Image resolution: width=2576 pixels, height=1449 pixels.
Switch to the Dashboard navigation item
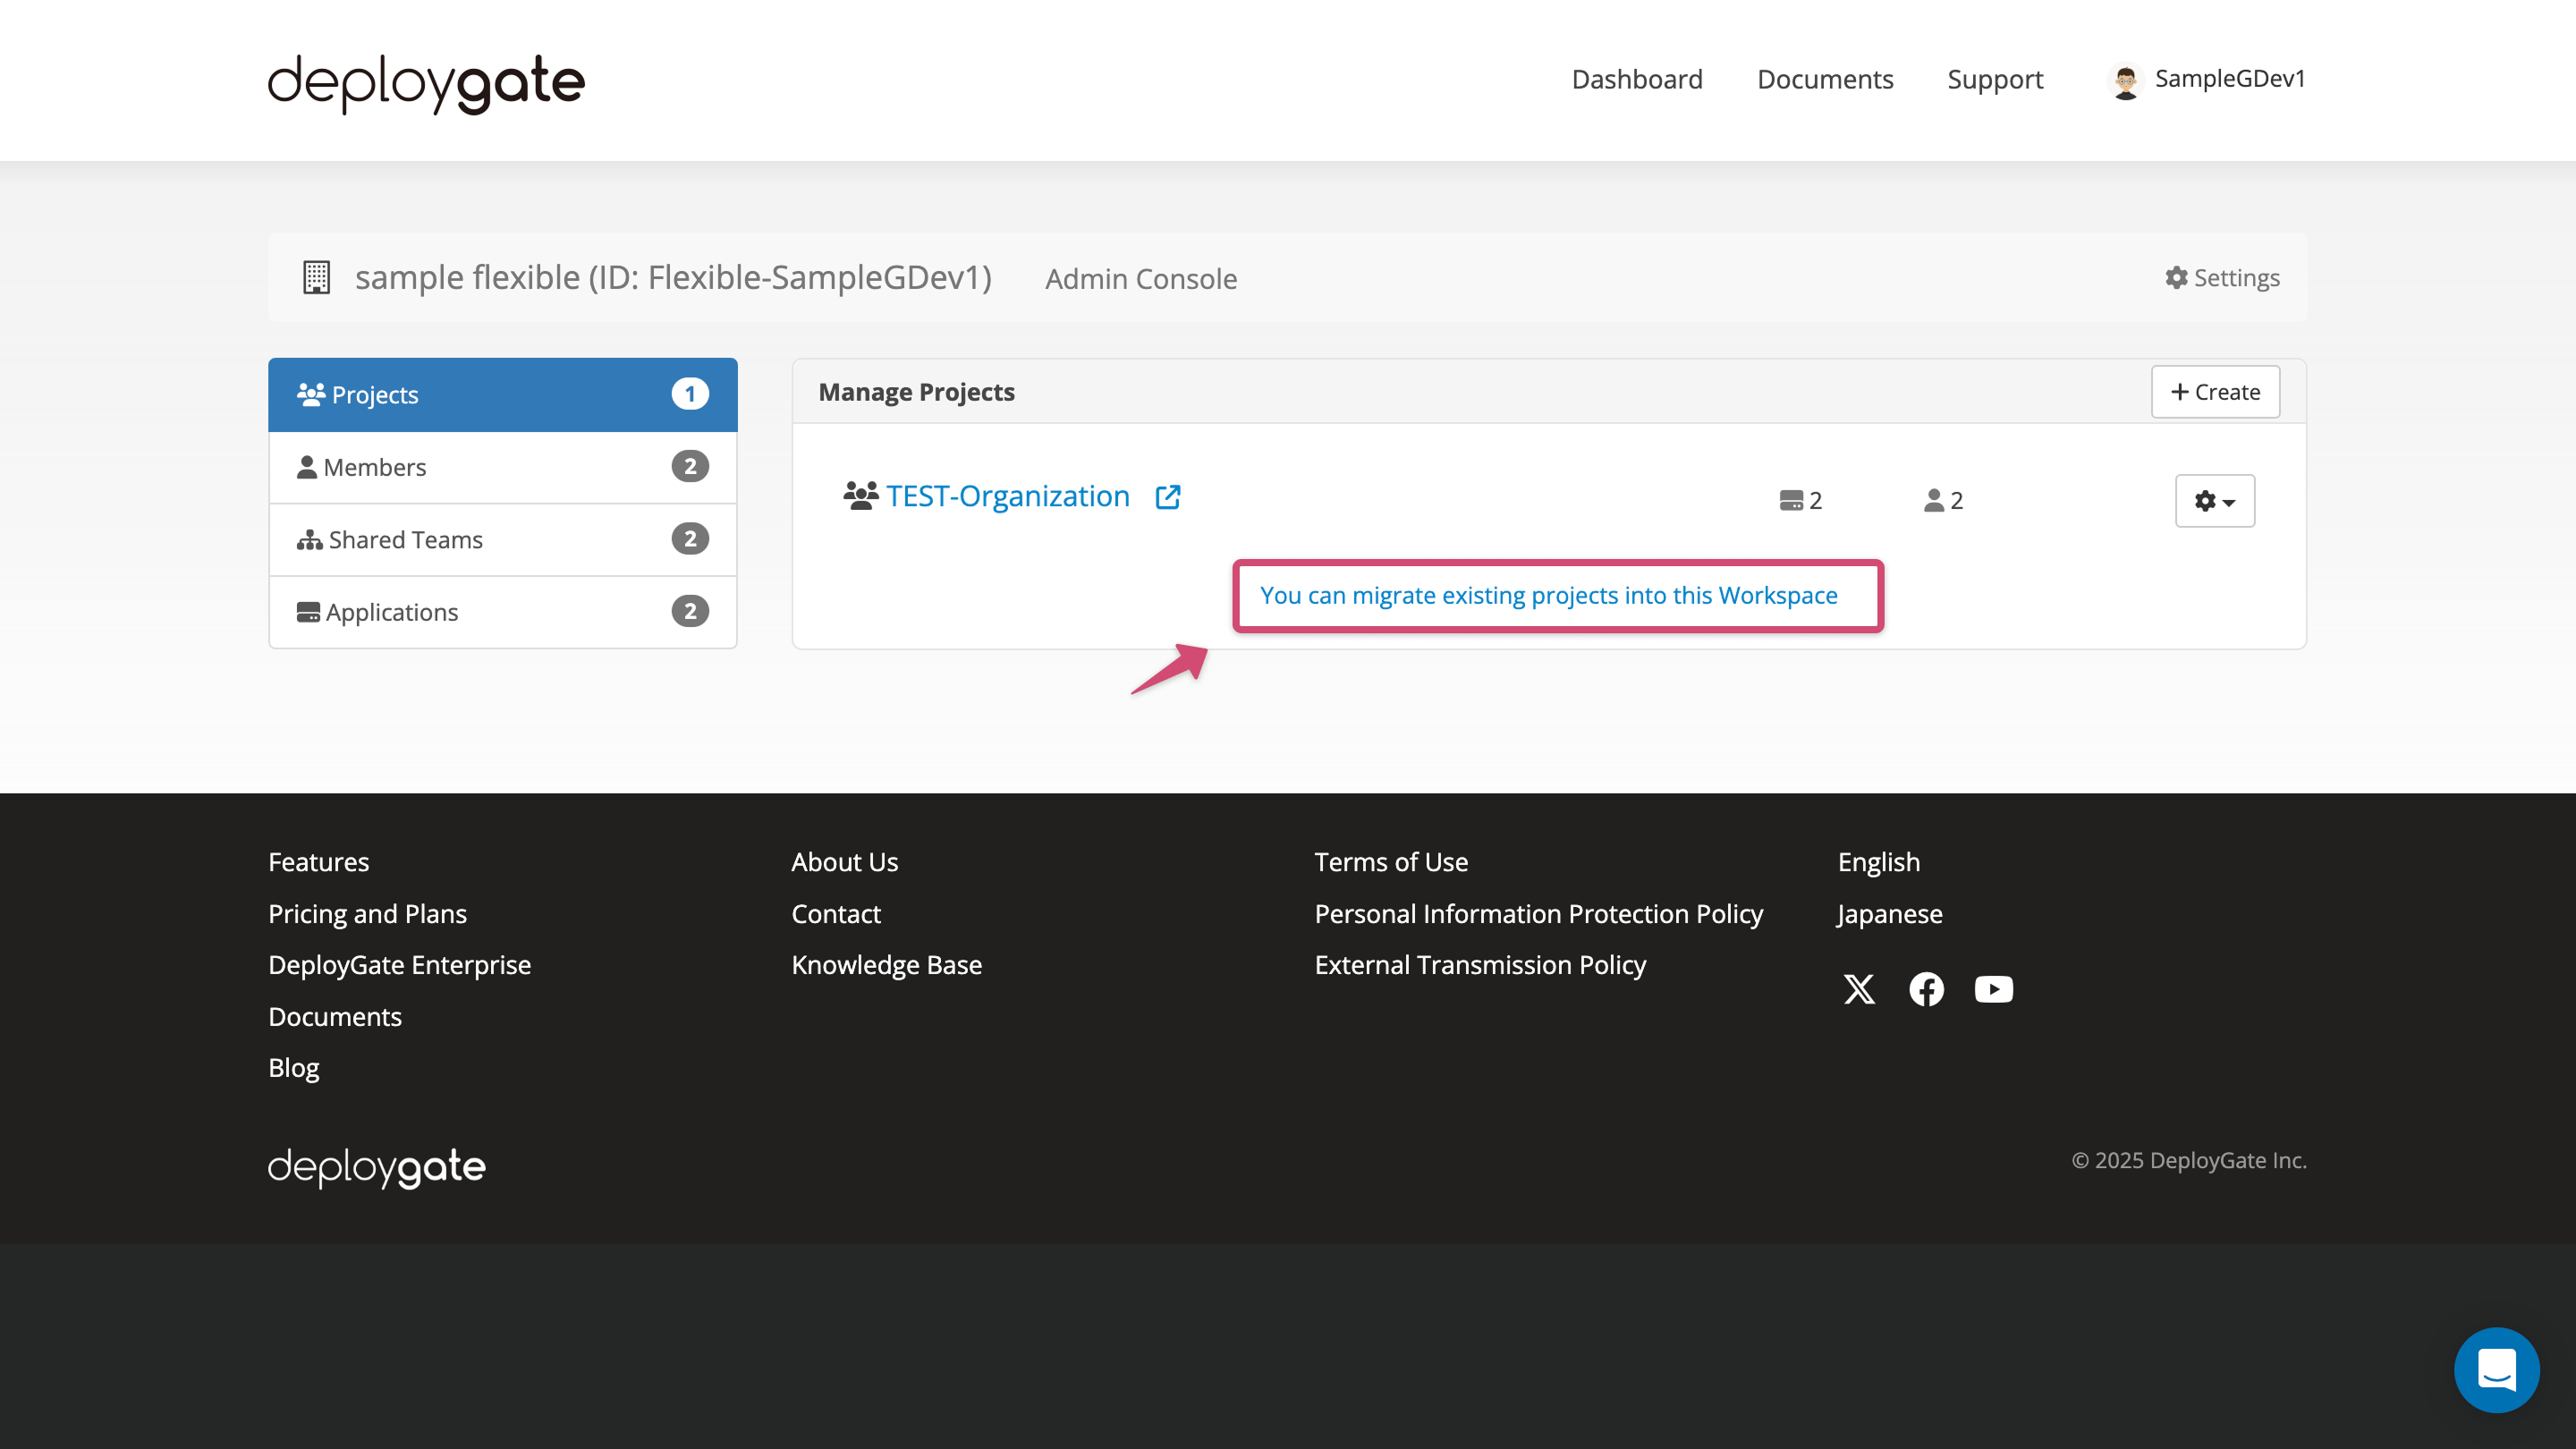click(1637, 79)
